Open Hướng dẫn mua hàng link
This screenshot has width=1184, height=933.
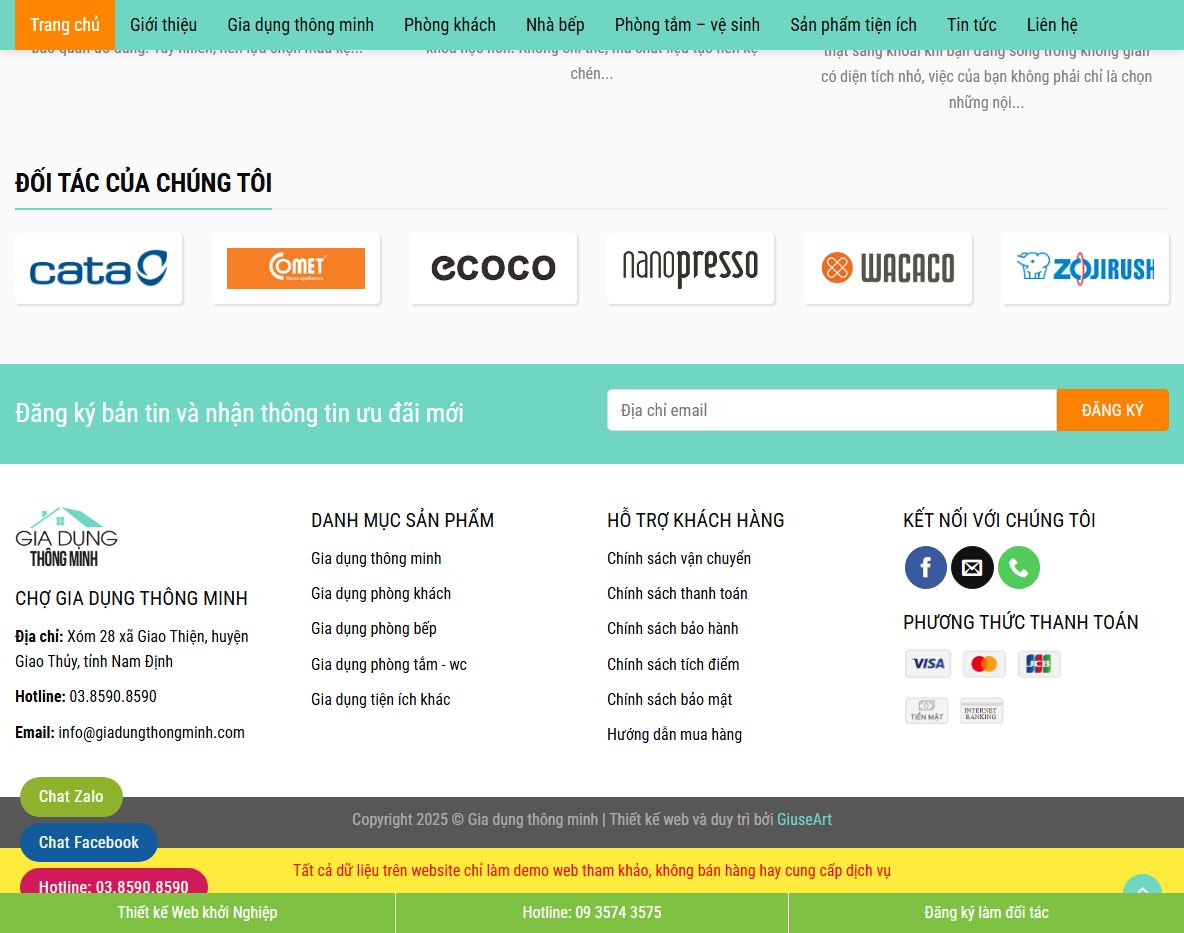coord(674,734)
